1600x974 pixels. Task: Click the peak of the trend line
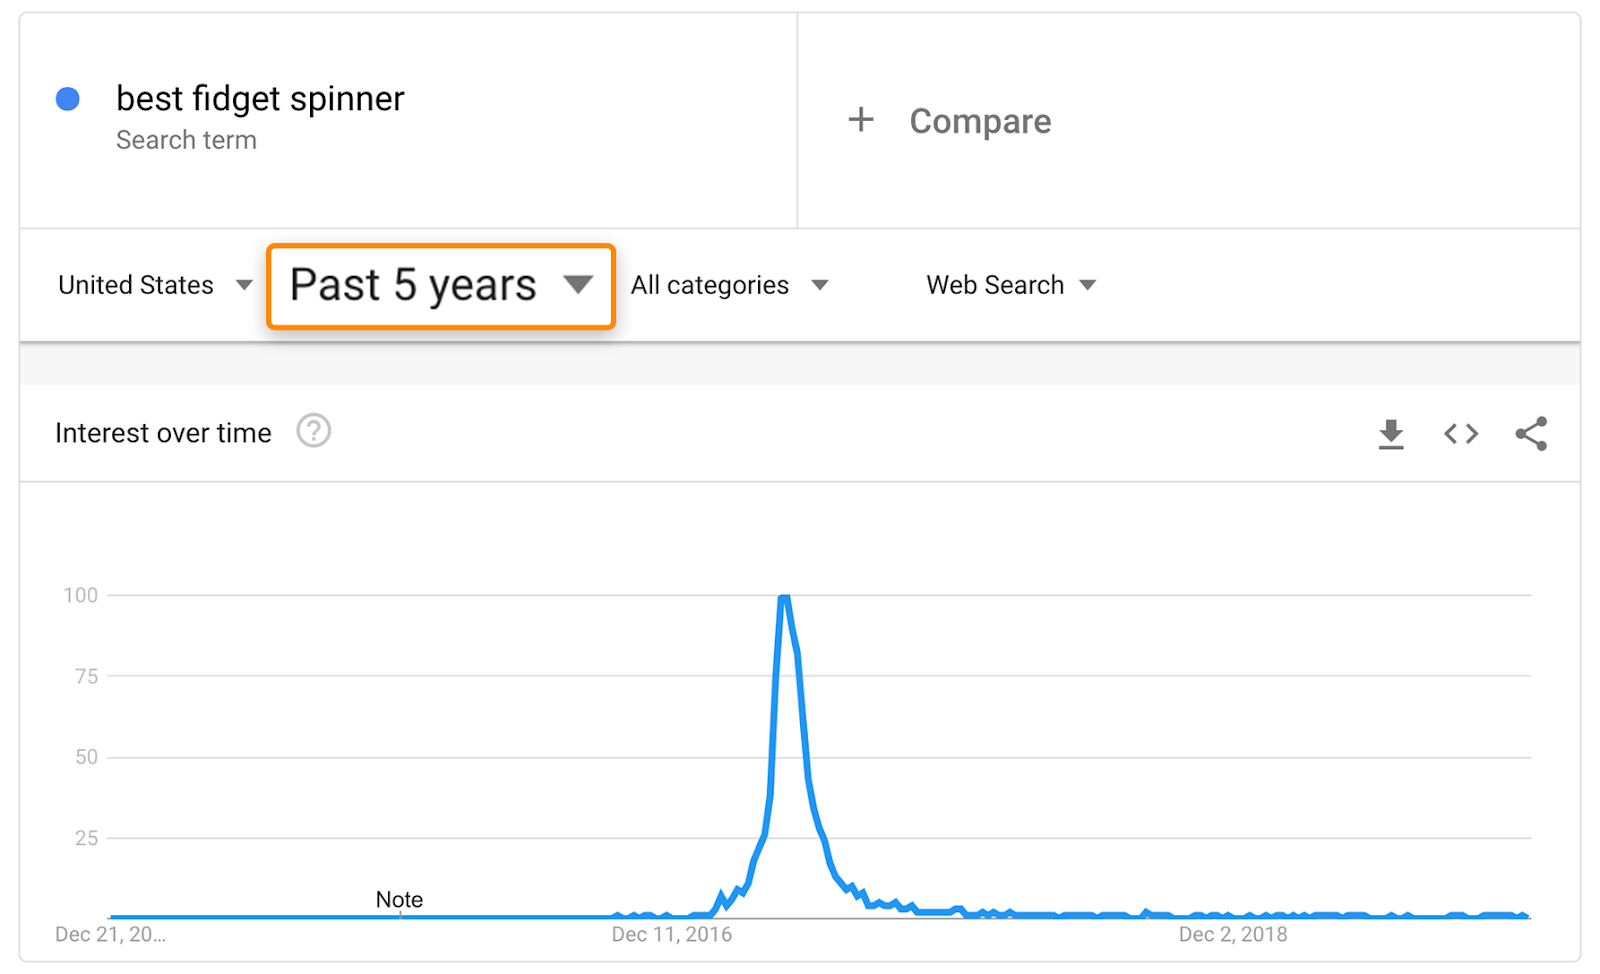[x=785, y=598]
